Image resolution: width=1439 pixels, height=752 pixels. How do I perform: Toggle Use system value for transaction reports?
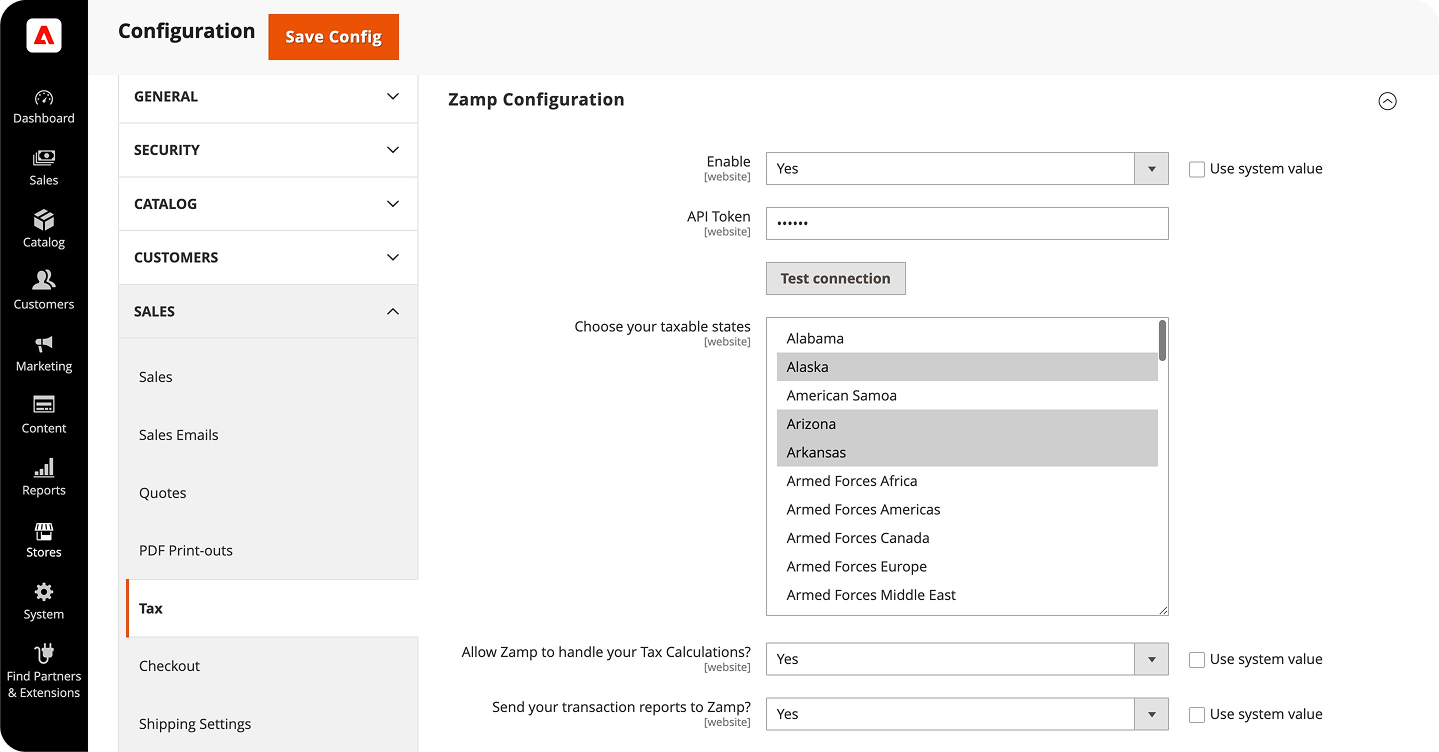tap(1196, 715)
